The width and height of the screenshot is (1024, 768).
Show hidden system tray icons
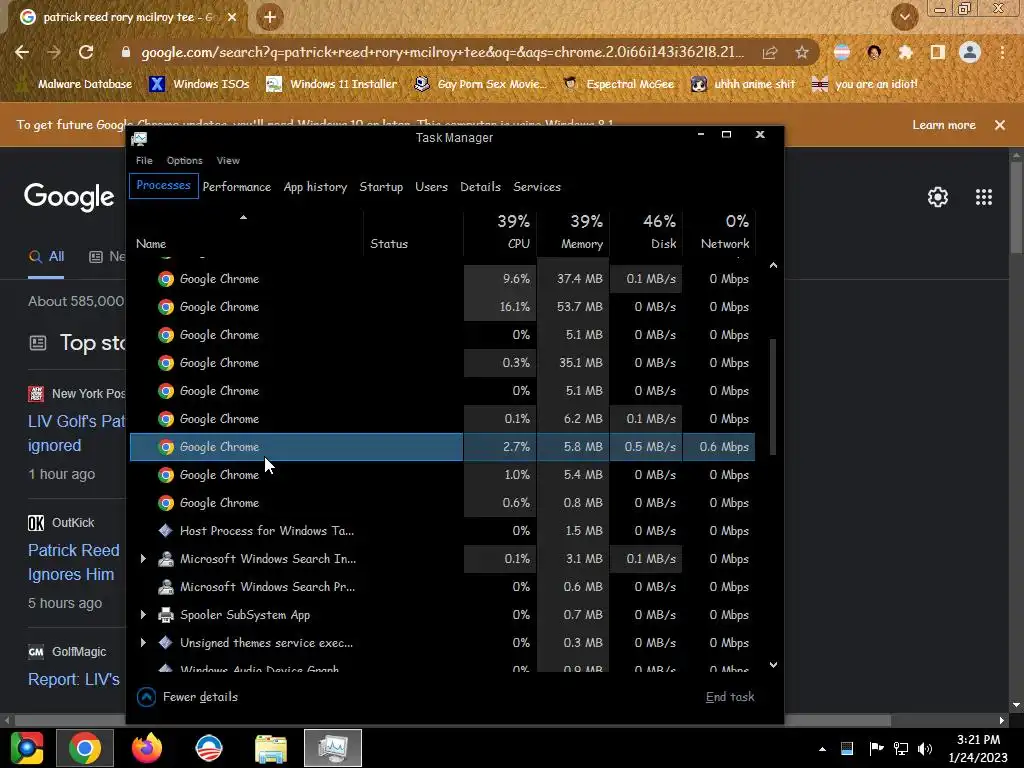point(822,749)
